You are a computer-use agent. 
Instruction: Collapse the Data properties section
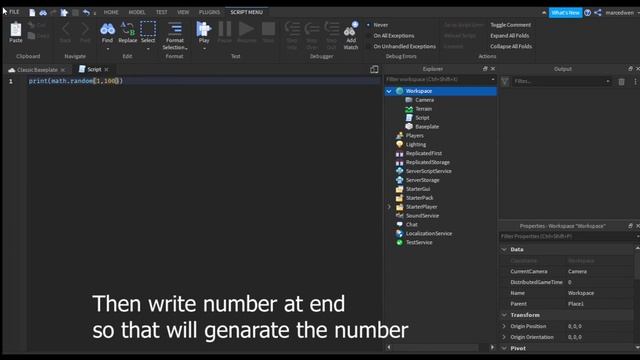tap(504, 249)
